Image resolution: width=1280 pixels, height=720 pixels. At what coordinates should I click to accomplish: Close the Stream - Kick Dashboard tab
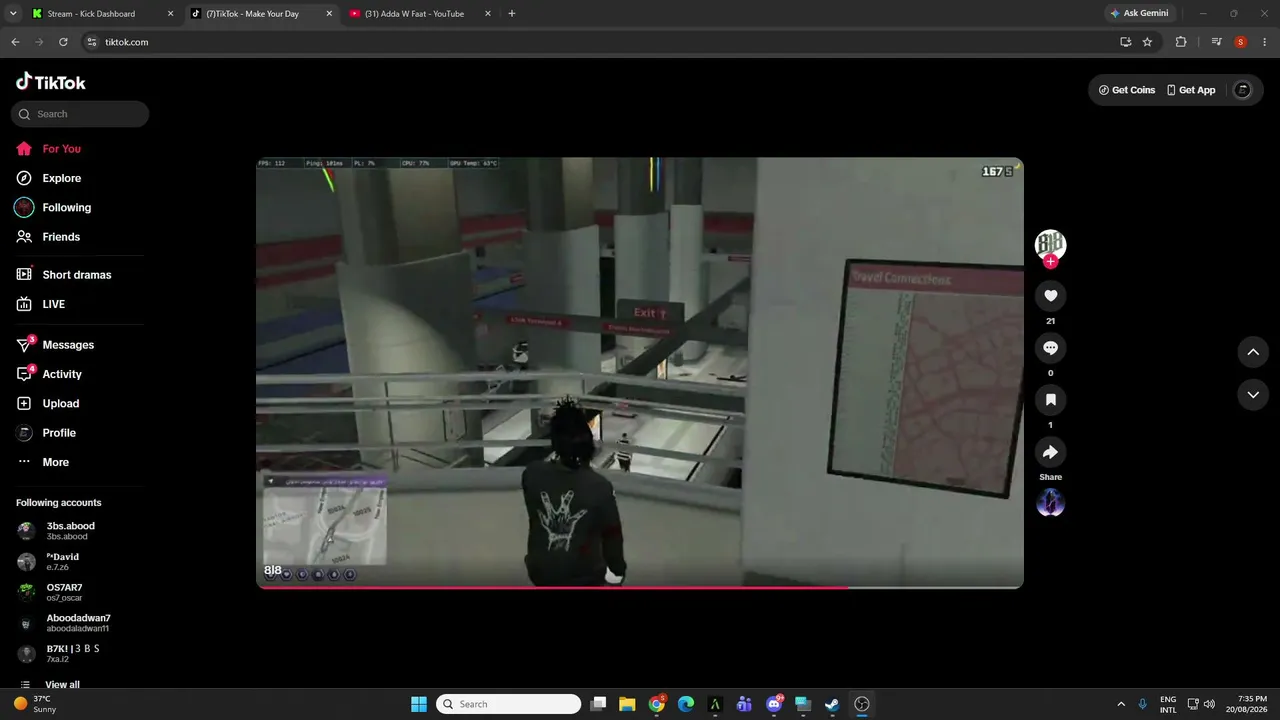[x=170, y=14]
